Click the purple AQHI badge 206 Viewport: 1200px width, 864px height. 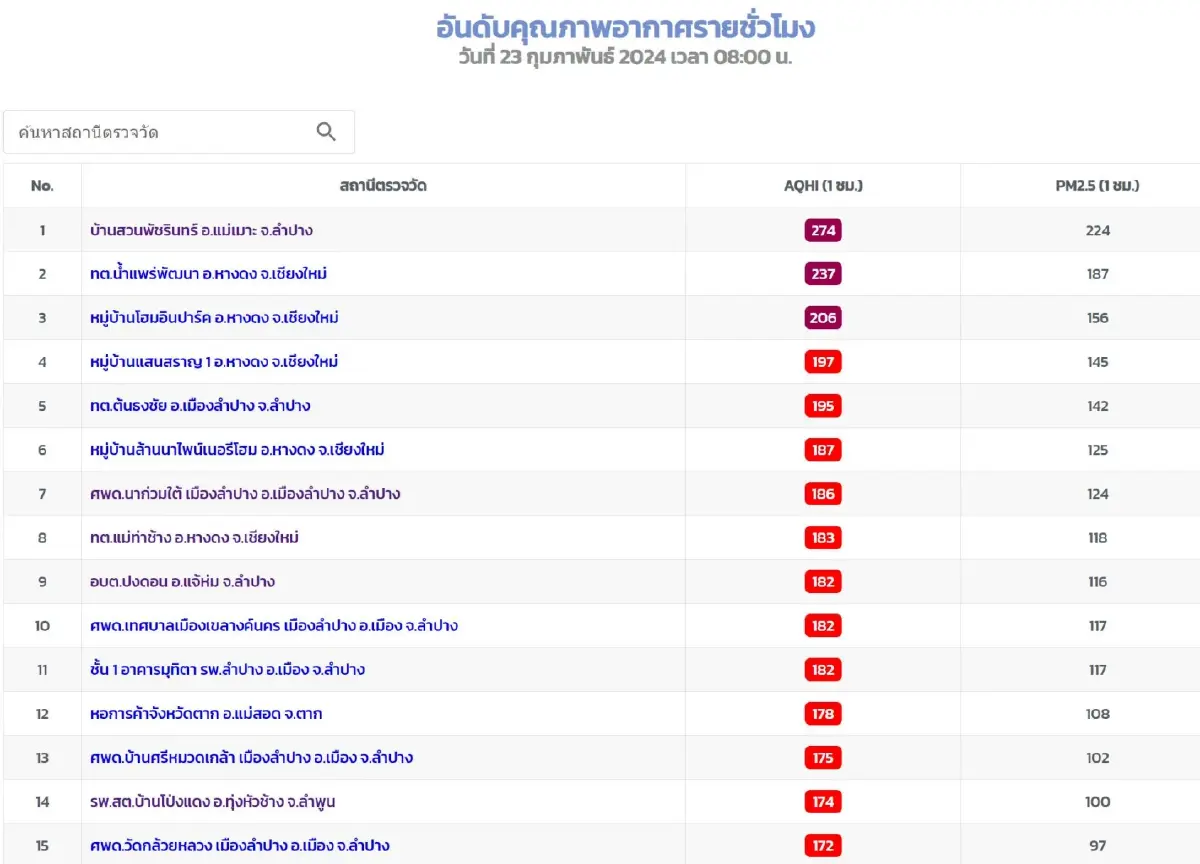tap(823, 318)
